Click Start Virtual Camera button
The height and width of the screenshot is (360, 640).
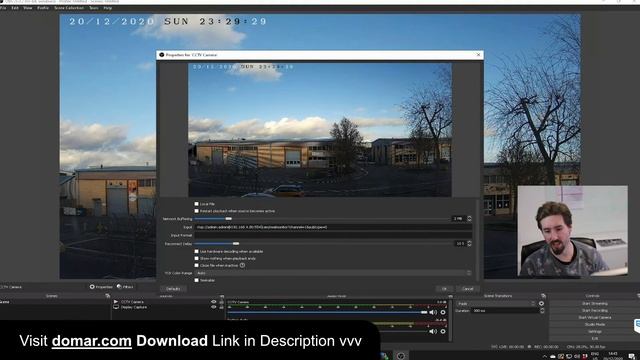point(595,318)
